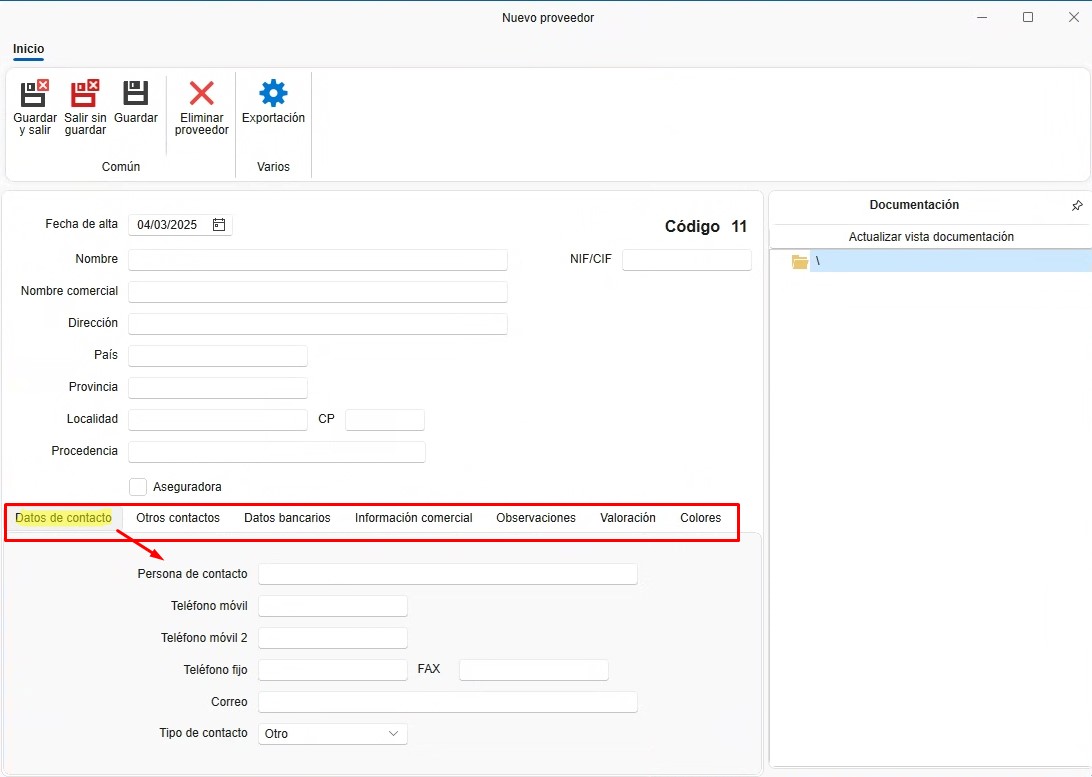Focus the Teléfono móvil field
Image resolution: width=1092 pixels, height=777 pixels.
tap(332, 606)
